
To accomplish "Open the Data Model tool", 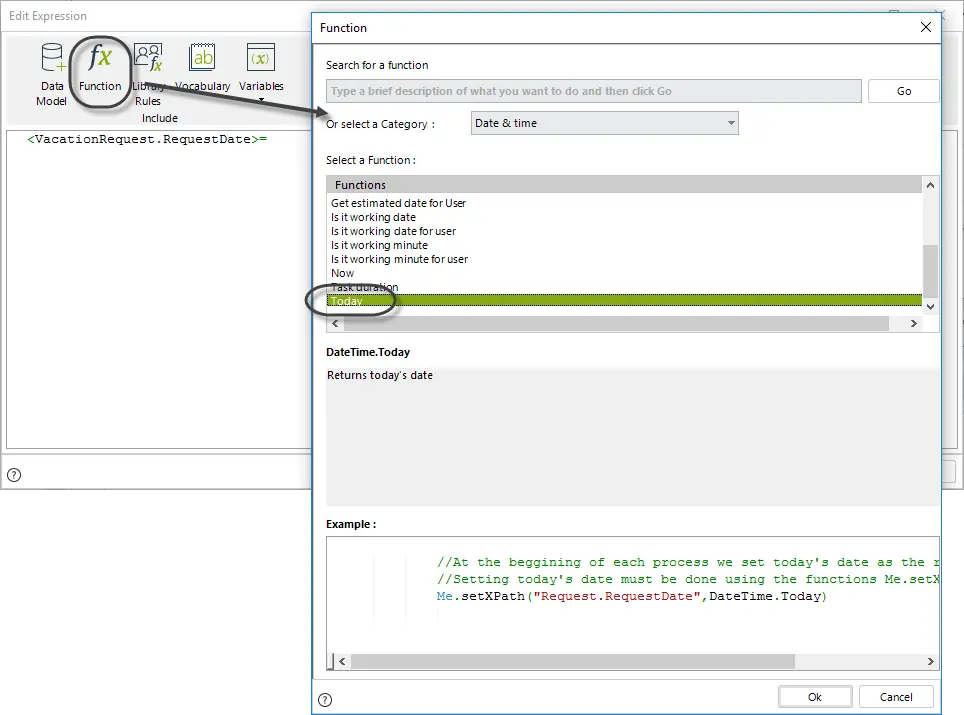I will pos(52,74).
